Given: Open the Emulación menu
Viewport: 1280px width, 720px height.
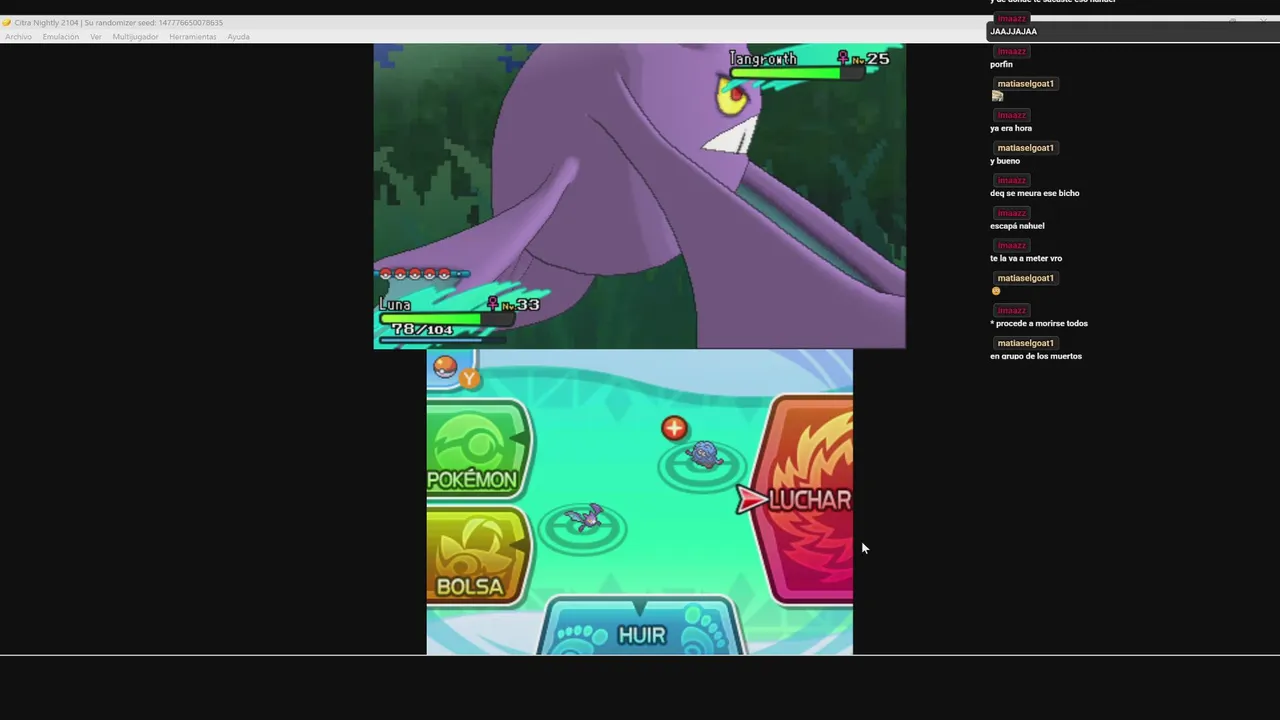Looking at the screenshot, I should point(60,37).
